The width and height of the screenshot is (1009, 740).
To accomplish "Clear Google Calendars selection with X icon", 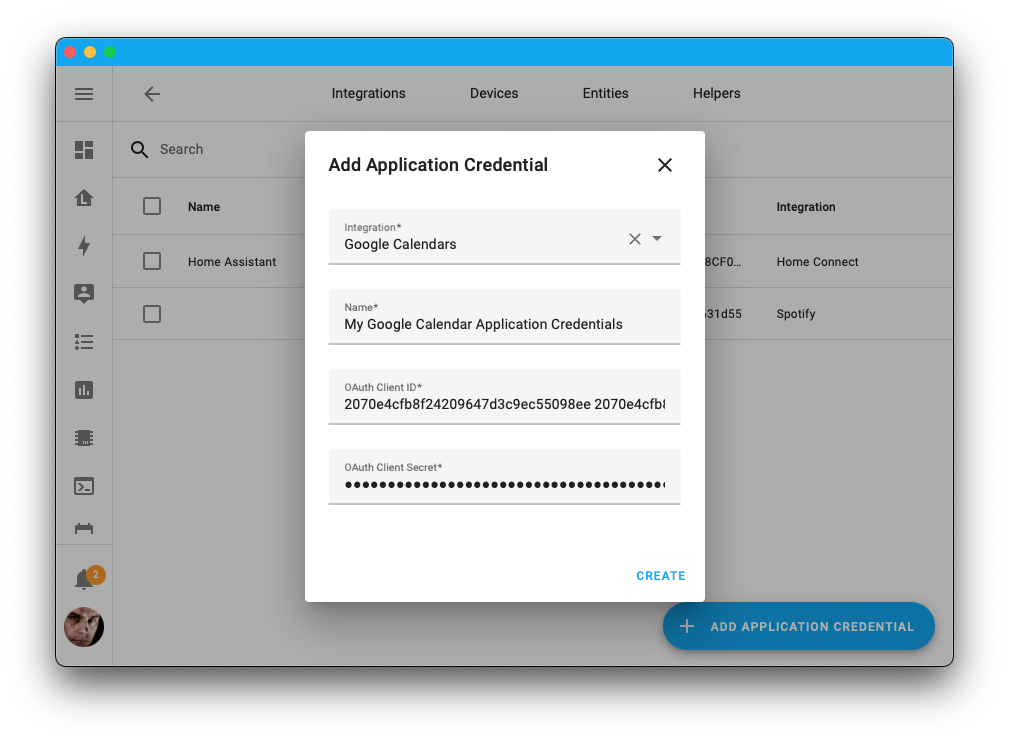I will (x=635, y=239).
